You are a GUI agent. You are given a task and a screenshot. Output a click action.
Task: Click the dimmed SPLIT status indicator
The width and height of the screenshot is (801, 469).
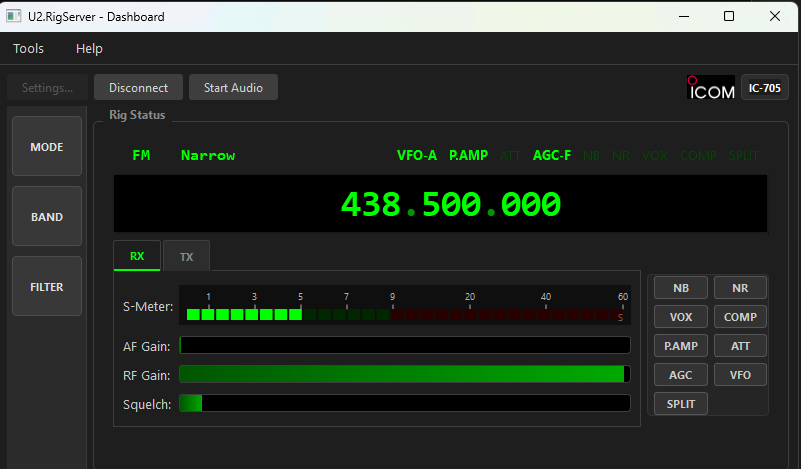point(744,155)
